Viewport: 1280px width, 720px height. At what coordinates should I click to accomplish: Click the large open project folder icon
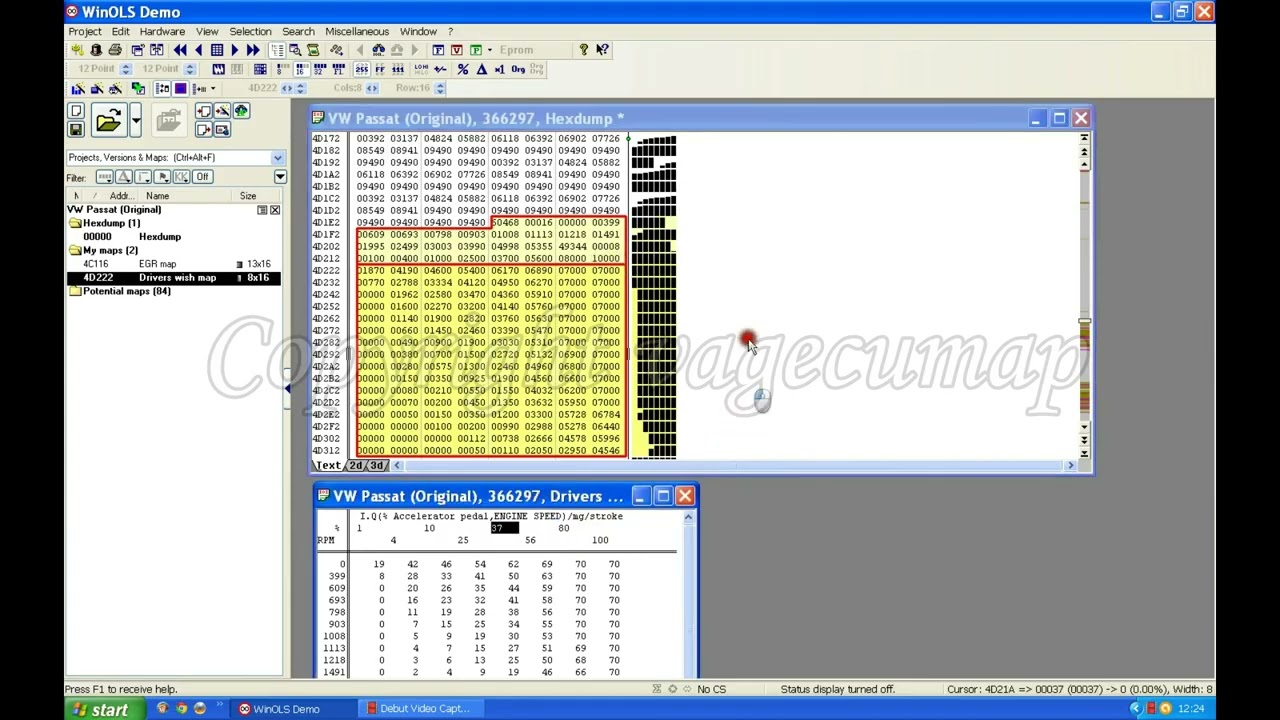(x=108, y=121)
